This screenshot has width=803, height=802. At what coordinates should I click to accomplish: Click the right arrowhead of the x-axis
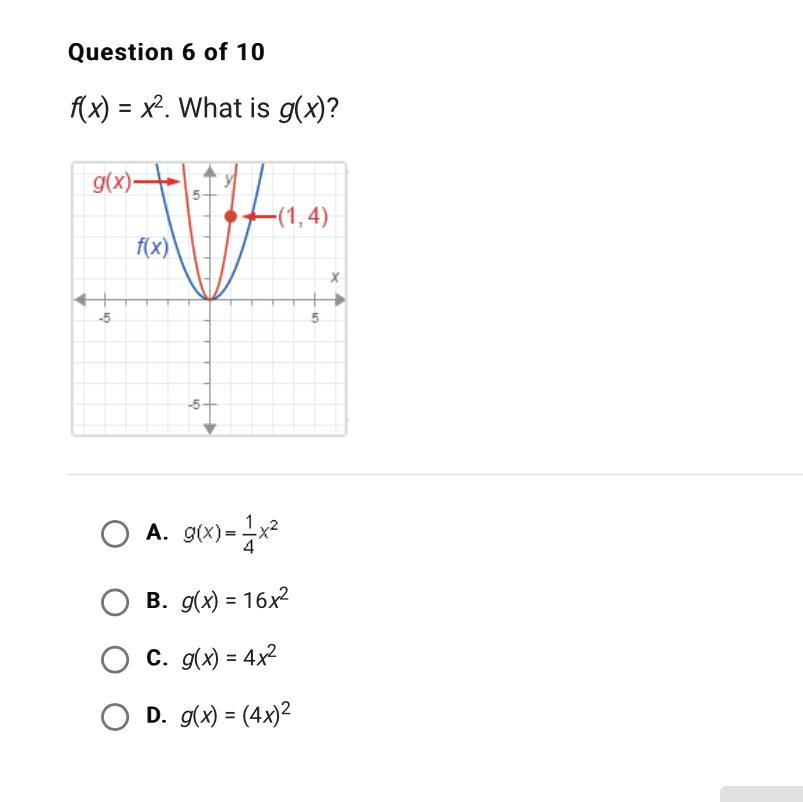(340, 300)
